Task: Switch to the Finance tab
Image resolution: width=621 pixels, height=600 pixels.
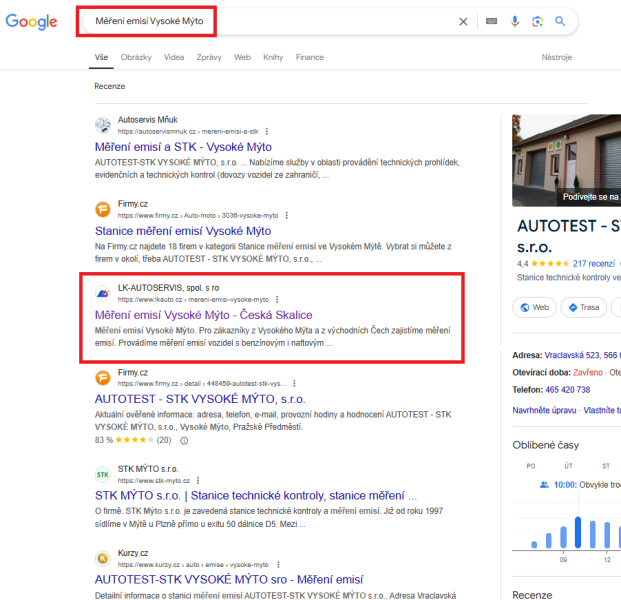Action: point(310,57)
